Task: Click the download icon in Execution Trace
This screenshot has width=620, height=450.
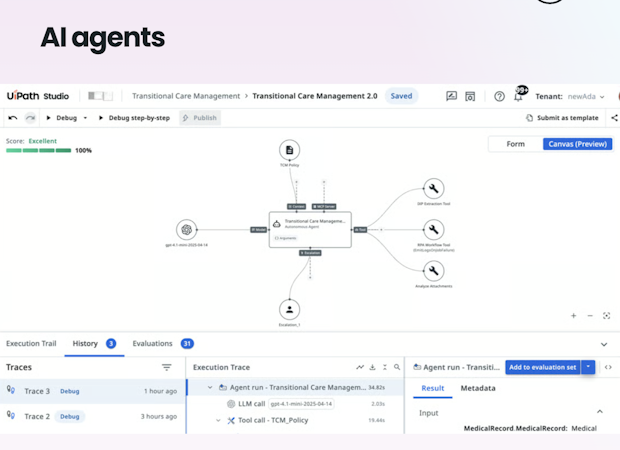Action: pyautogui.click(x=372, y=367)
